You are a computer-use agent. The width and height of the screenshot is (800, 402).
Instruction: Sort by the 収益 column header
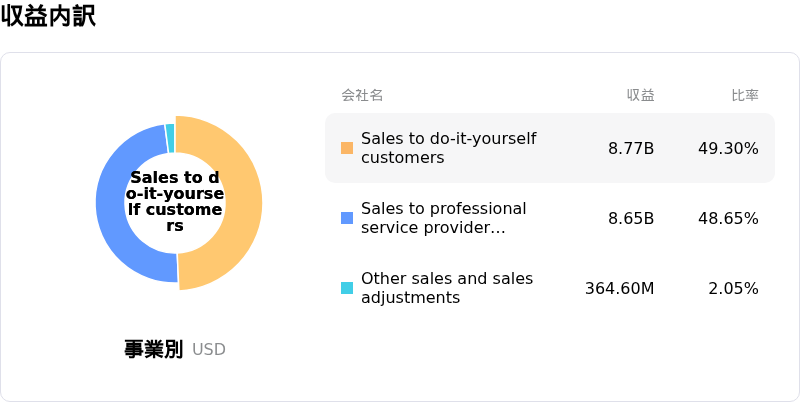[640, 95]
